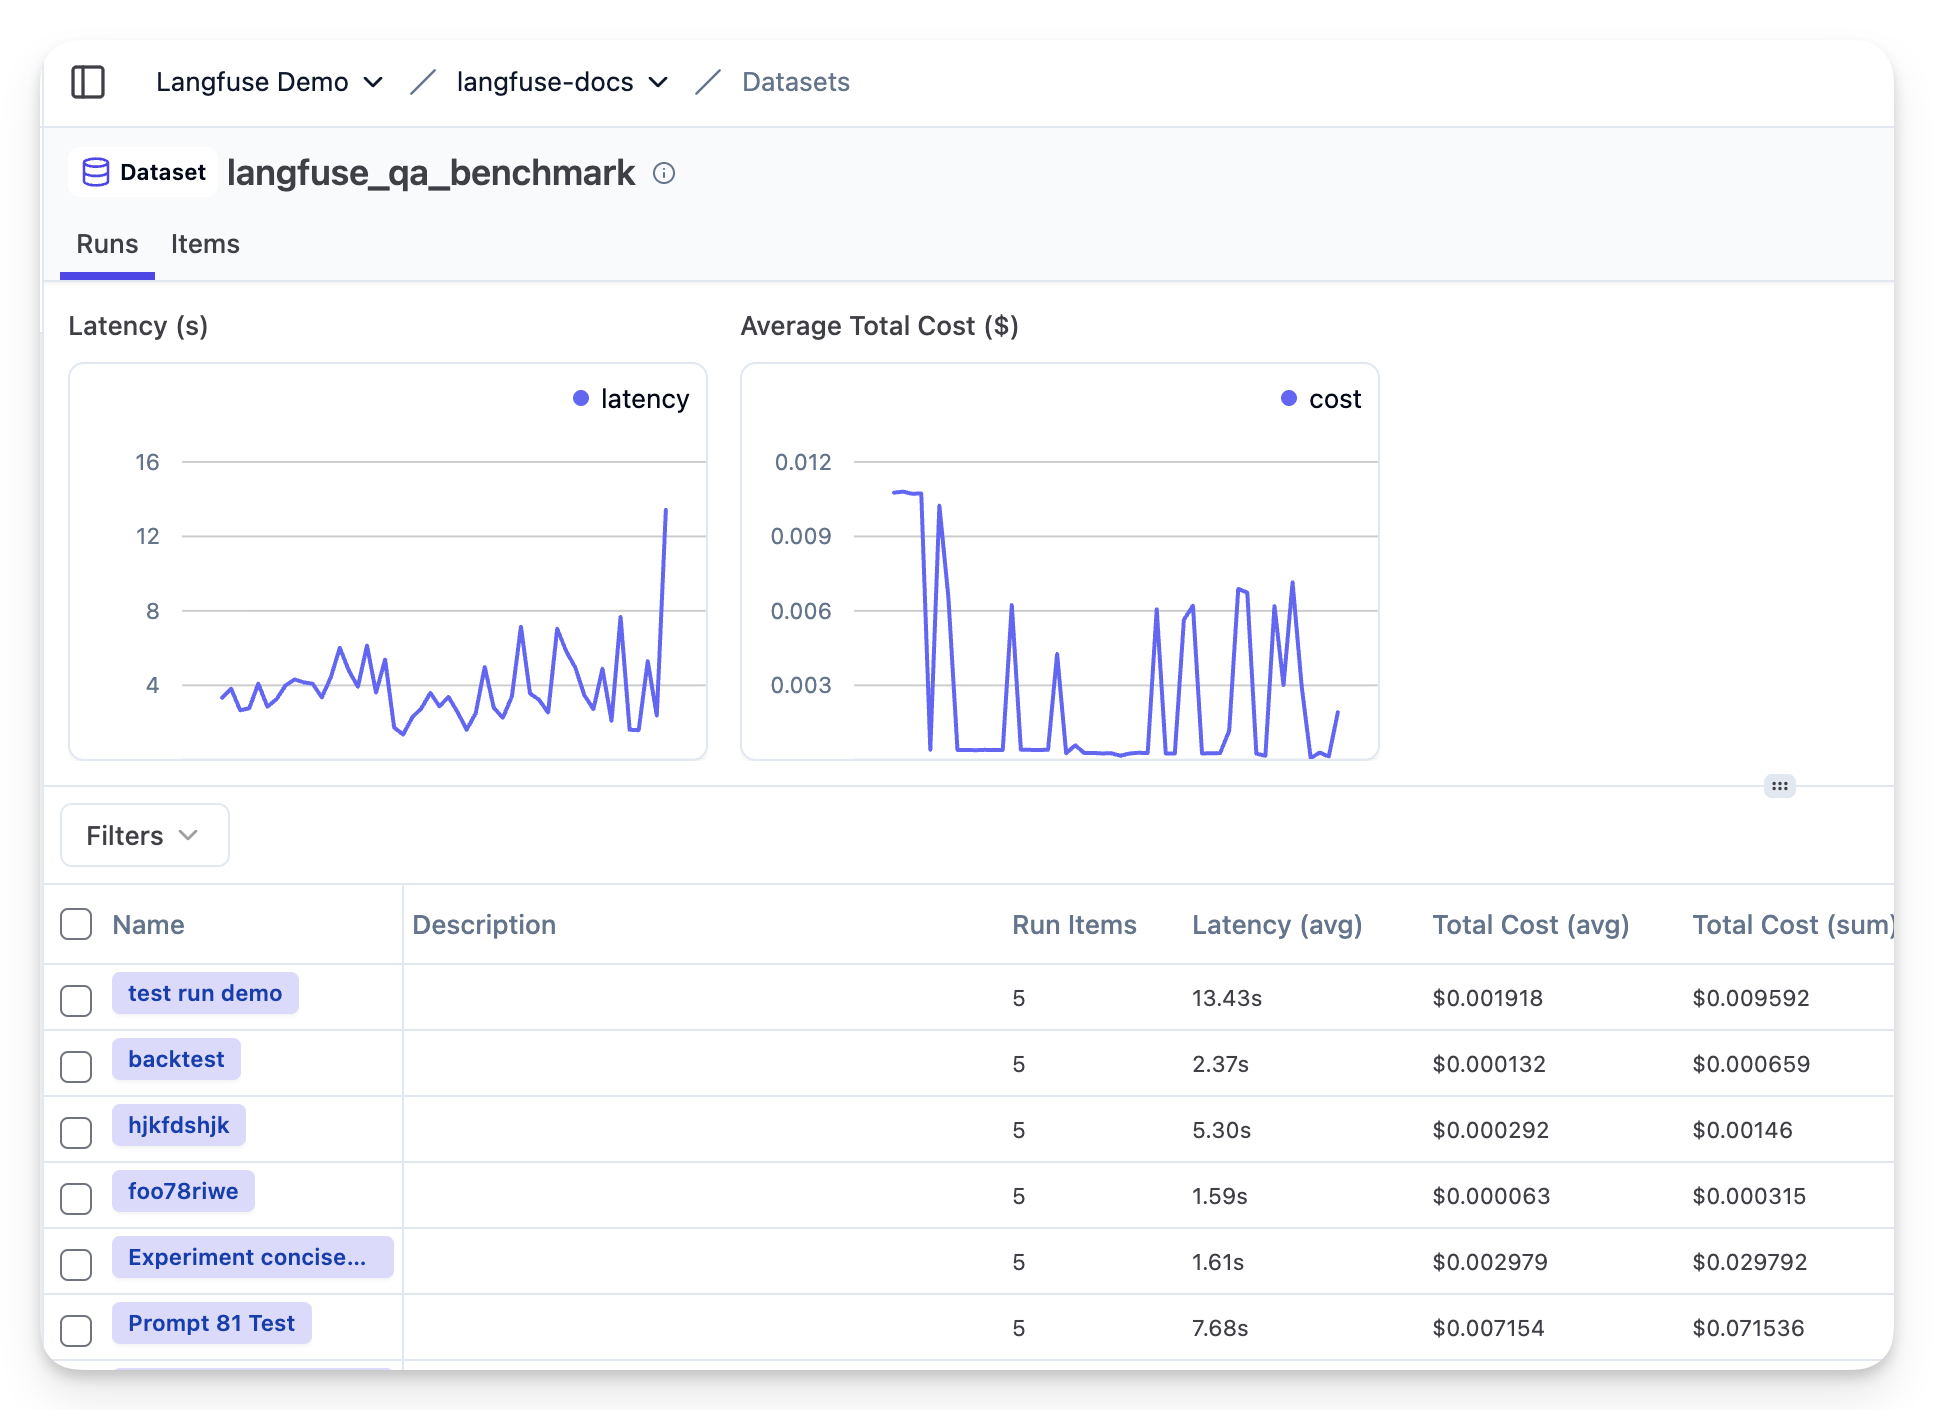Open the Filters dropdown
Screen dimensions: 1934x1410
(144, 836)
